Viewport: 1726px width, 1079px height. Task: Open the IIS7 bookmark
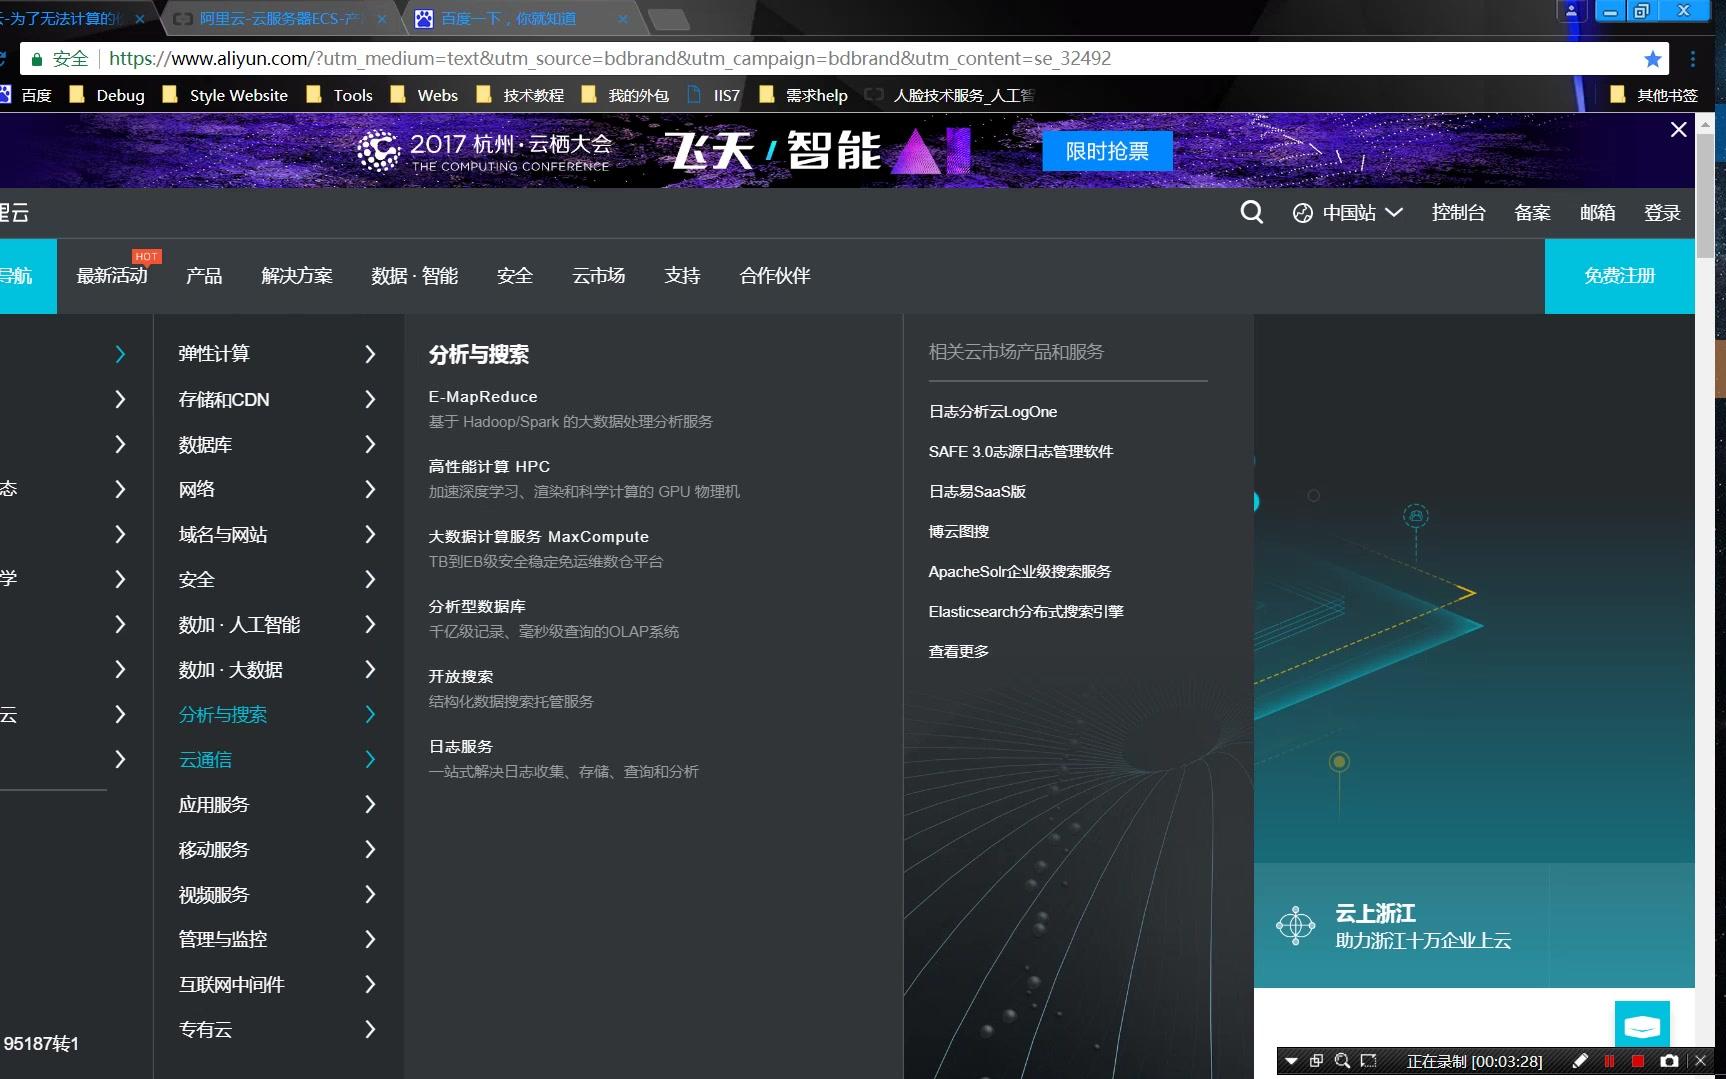(x=714, y=95)
